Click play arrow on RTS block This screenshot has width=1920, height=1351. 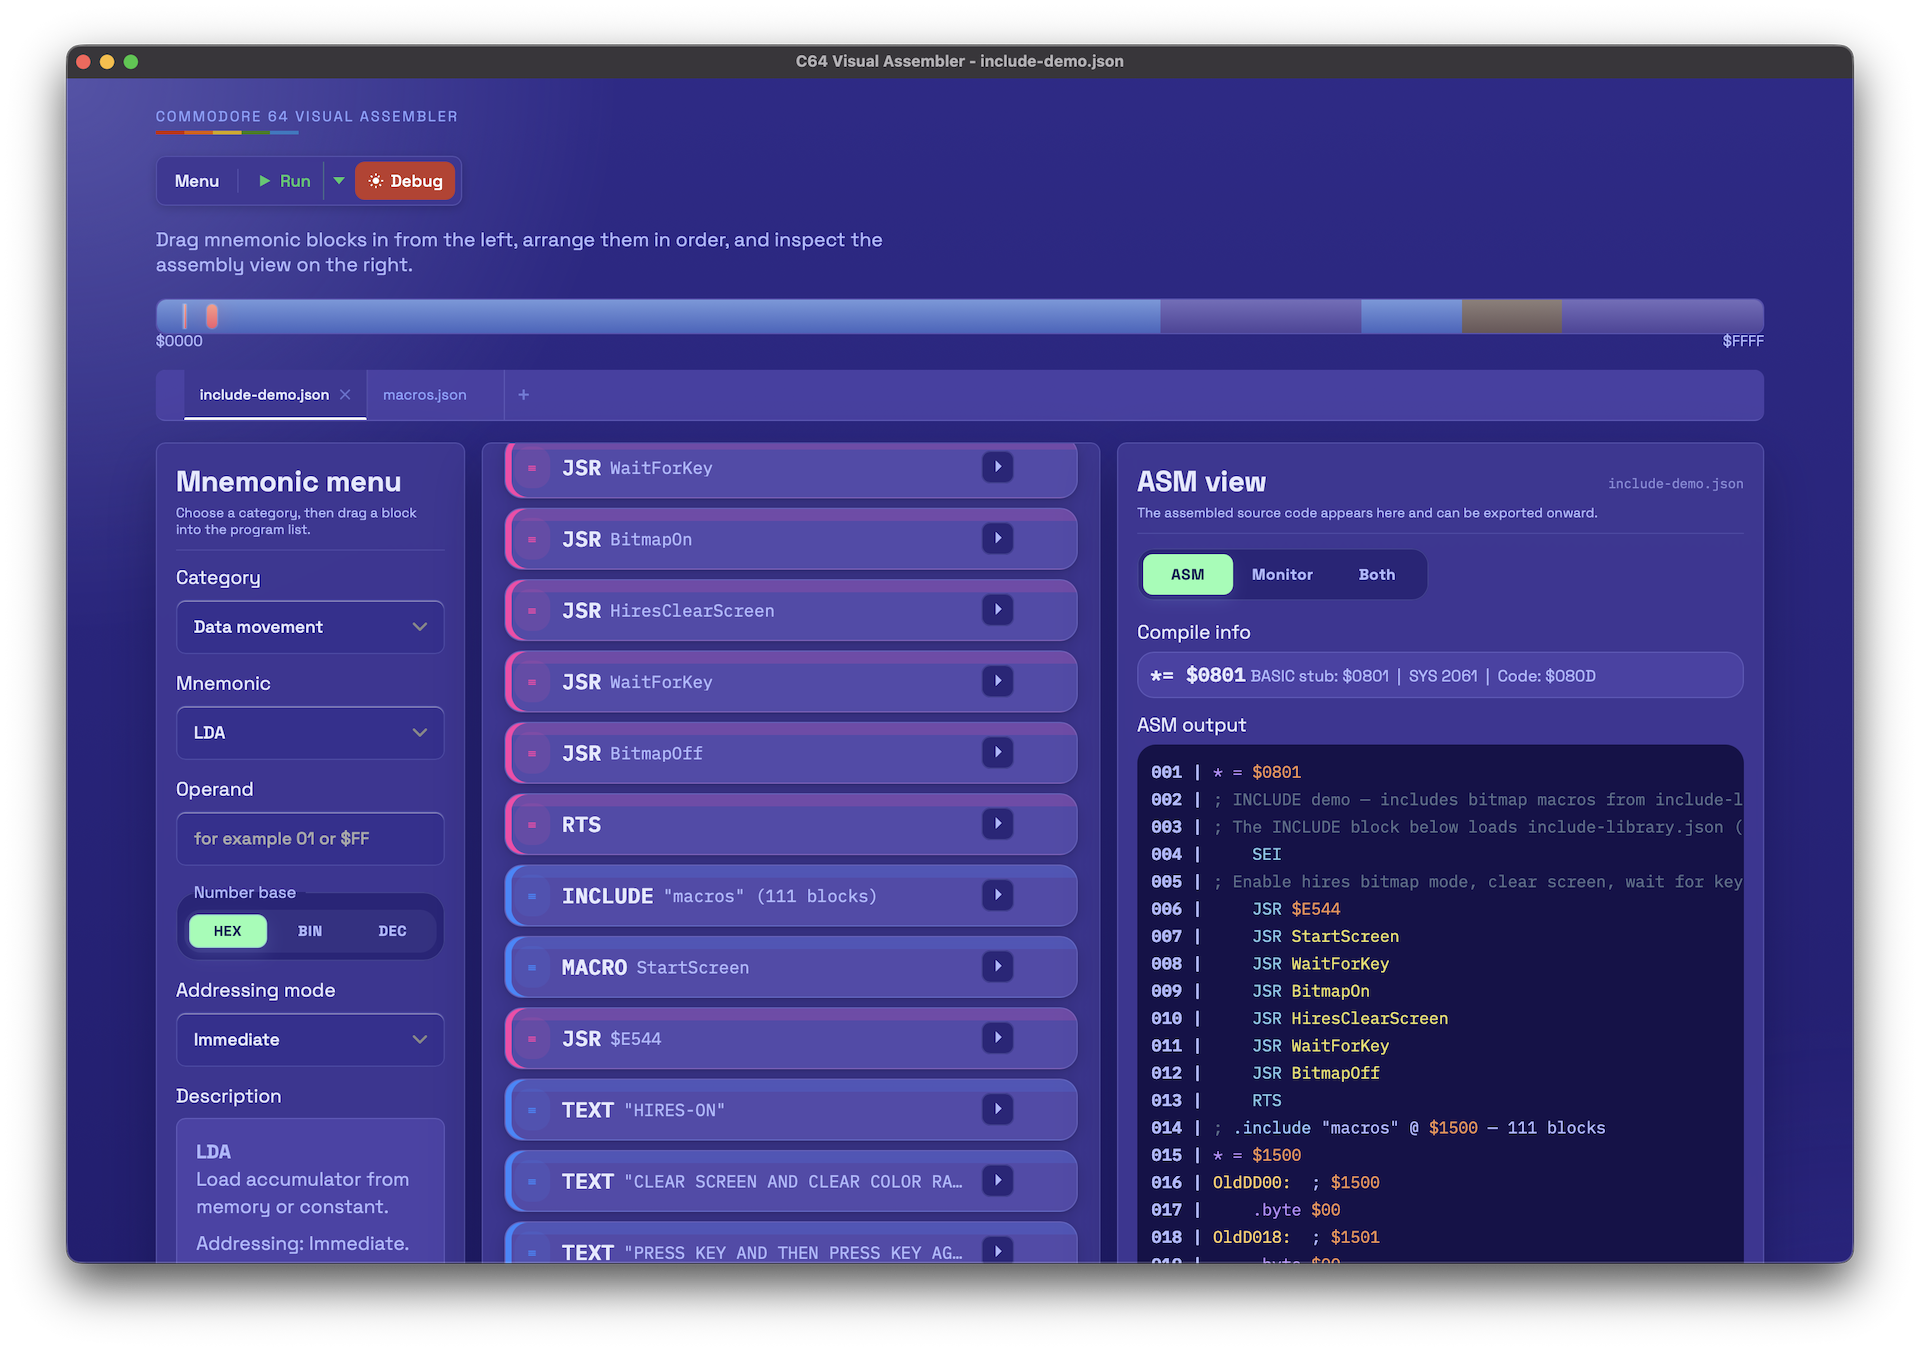[x=997, y=824]
